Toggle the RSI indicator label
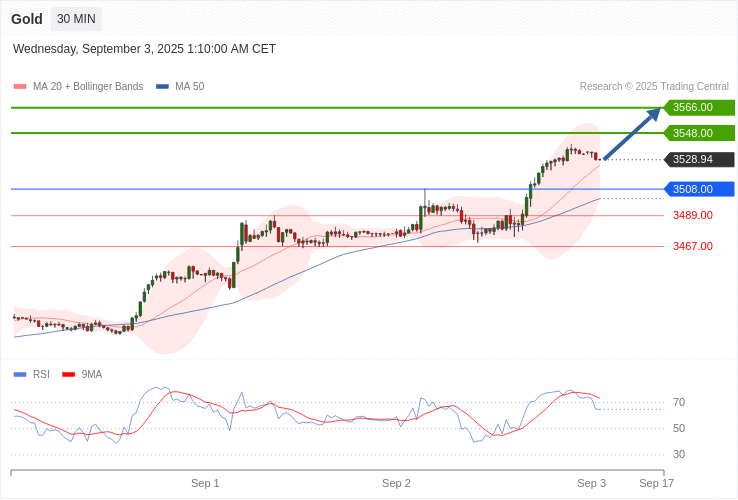The image size is (738, 500). pyautogui.click(x=41, y=375)
